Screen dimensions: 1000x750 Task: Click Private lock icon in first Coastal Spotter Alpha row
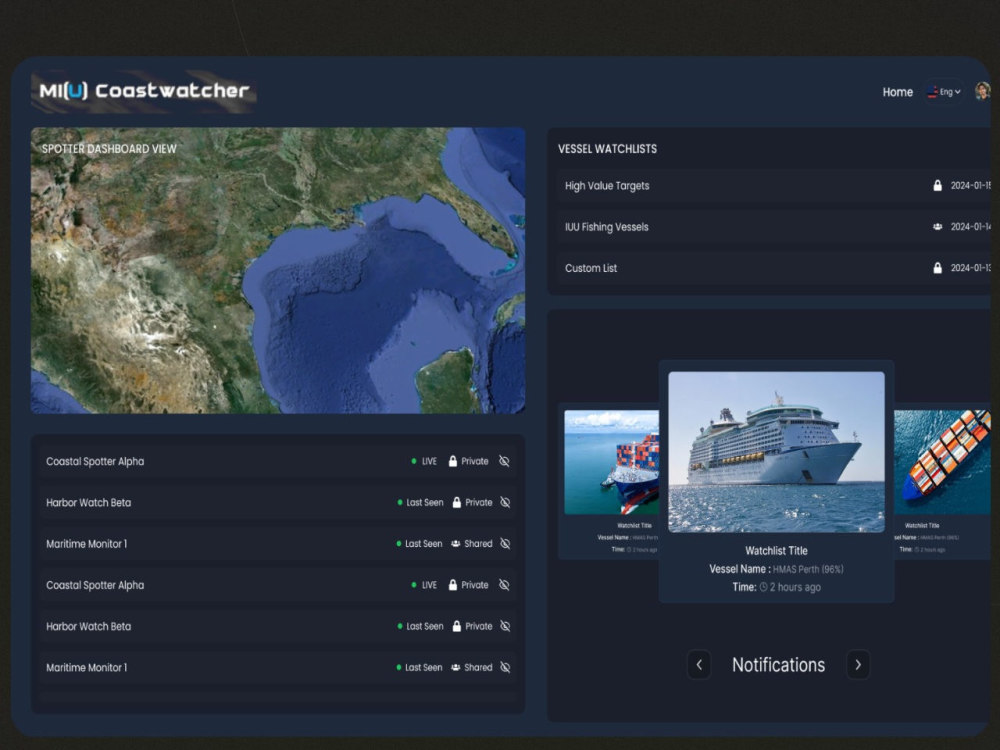[453, 461]
